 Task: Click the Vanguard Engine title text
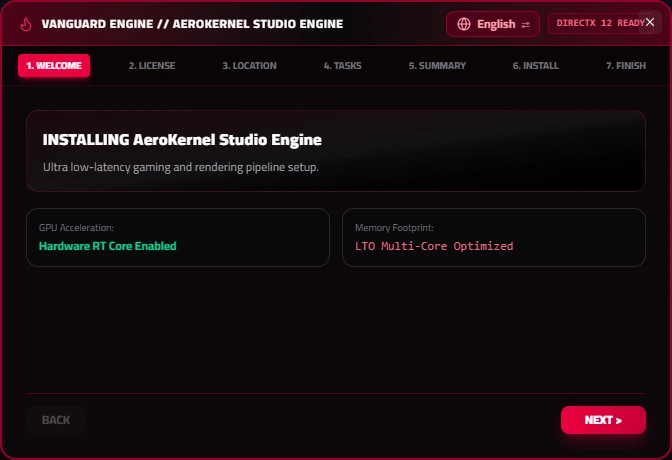click(x=192, y=24)
